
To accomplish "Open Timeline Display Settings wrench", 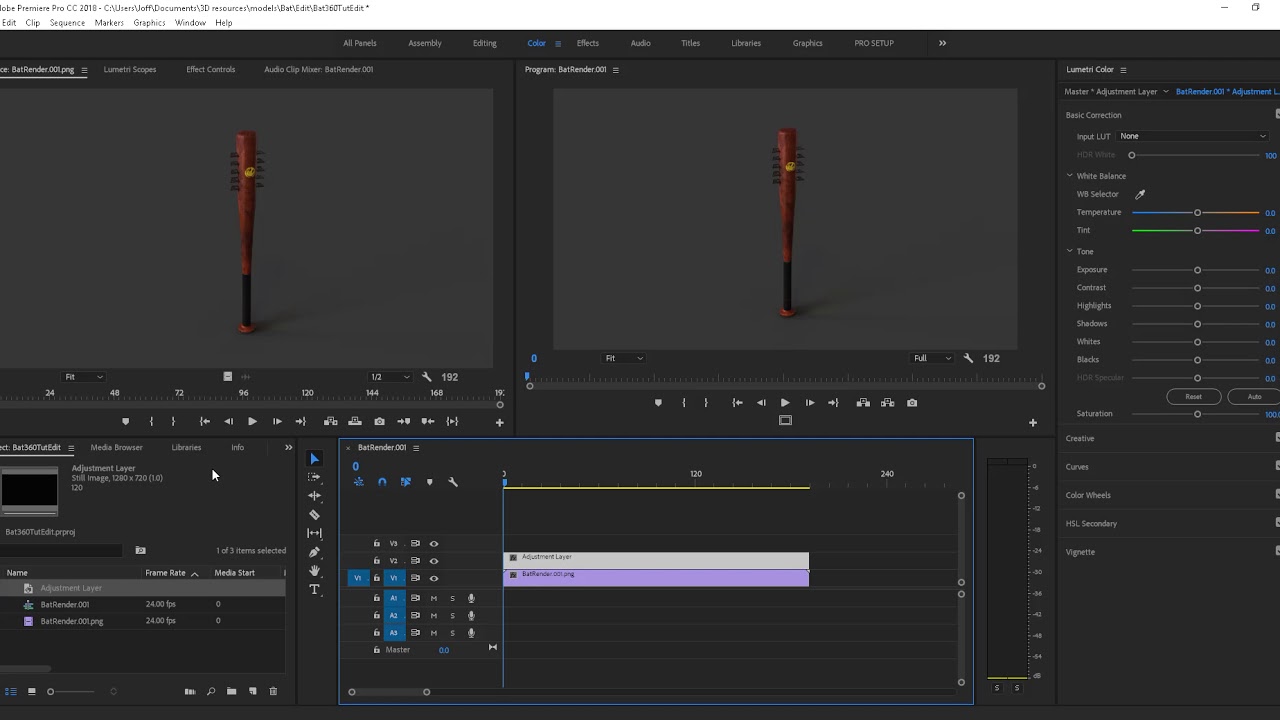I will point(453,482).
